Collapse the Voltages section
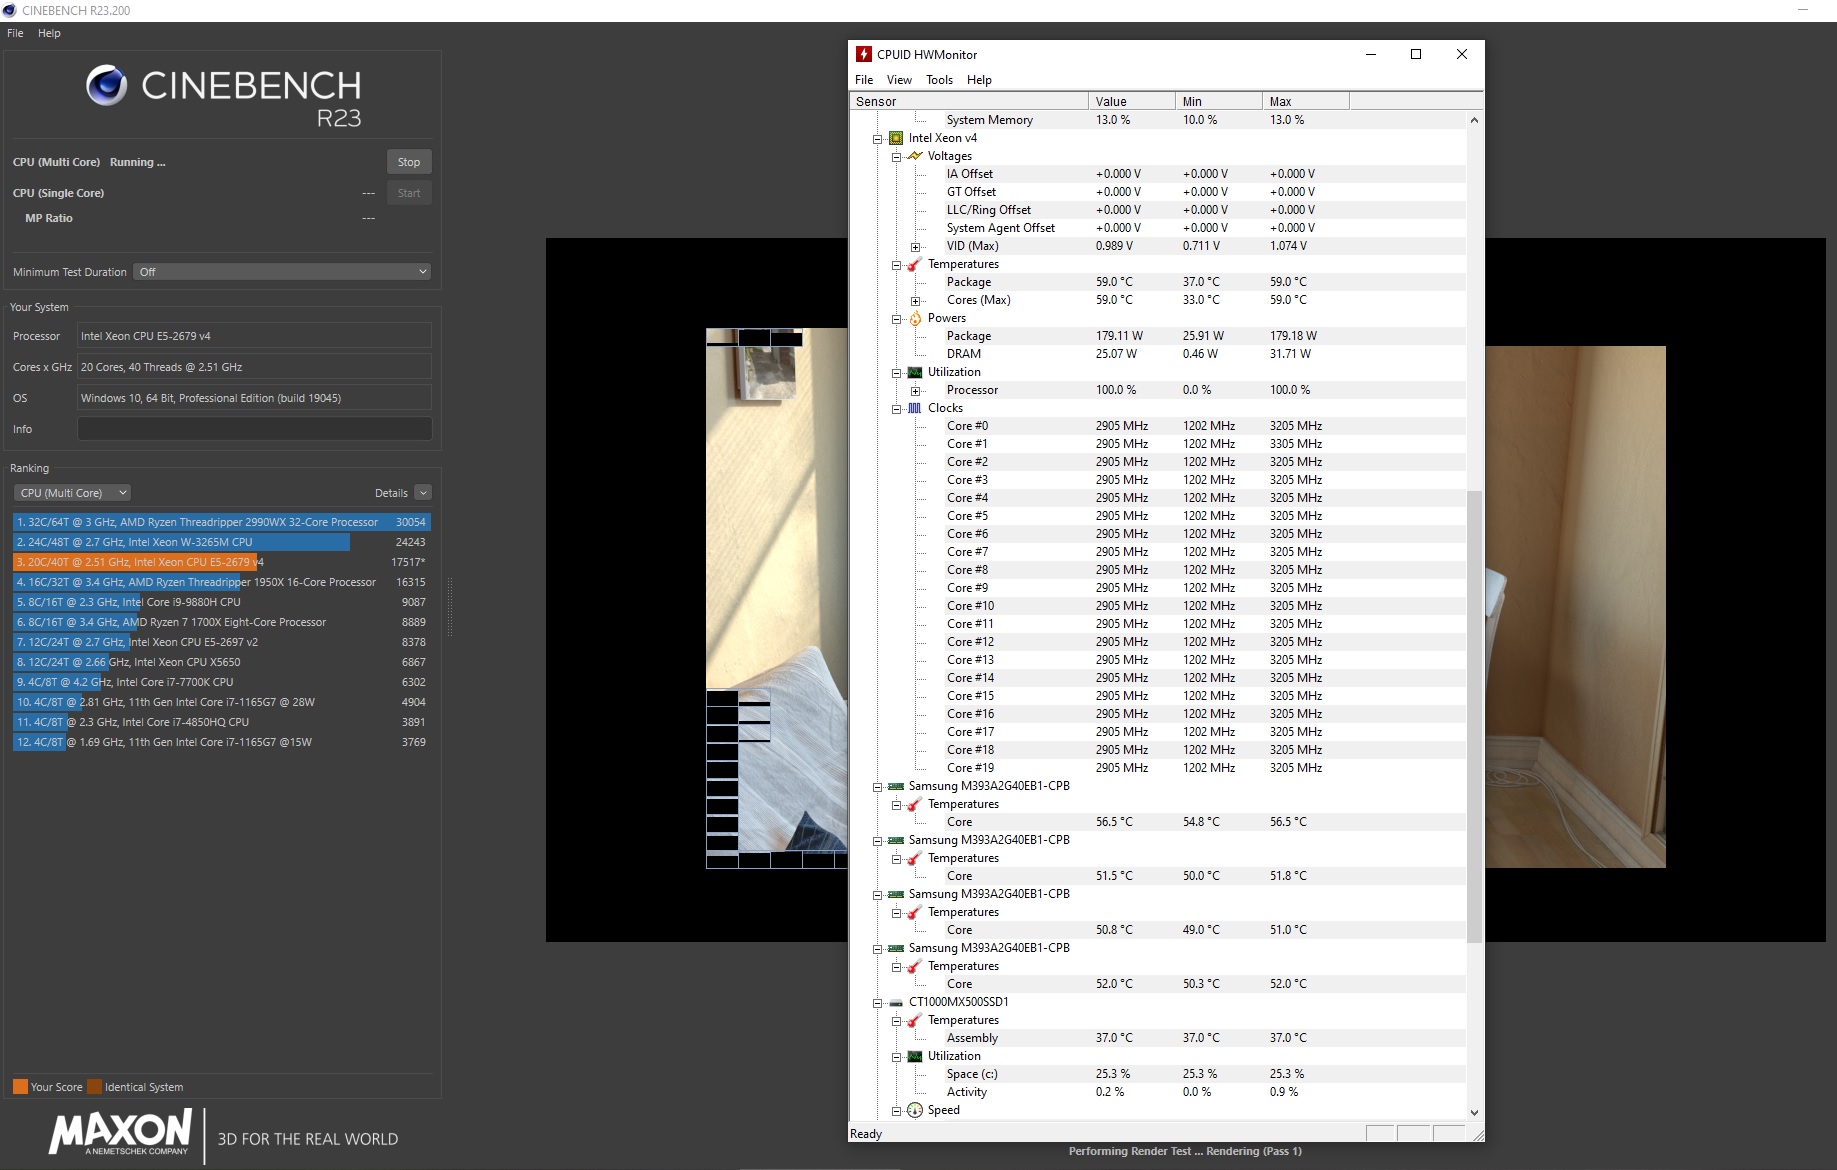 [x=896, y=157]
